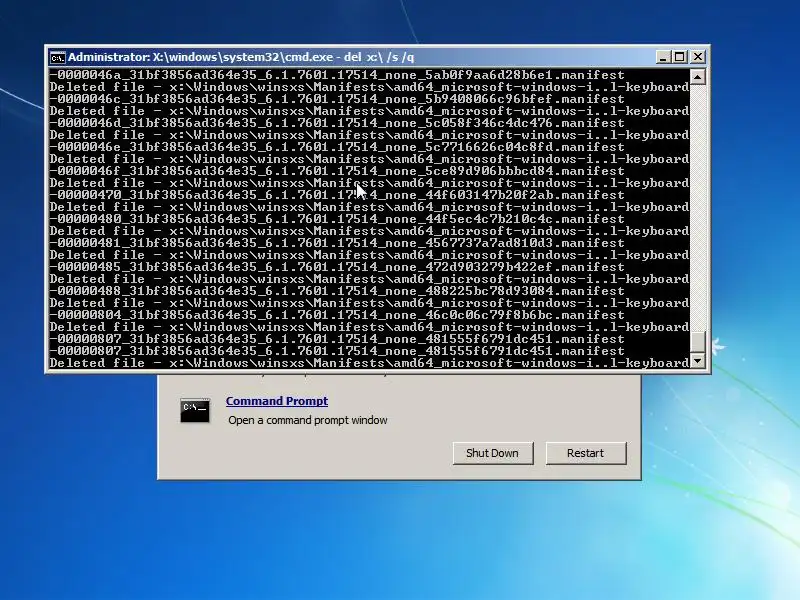
Task: Click line ending 5c7716626c04c8fd.manifest
Action: click(337, 147)
